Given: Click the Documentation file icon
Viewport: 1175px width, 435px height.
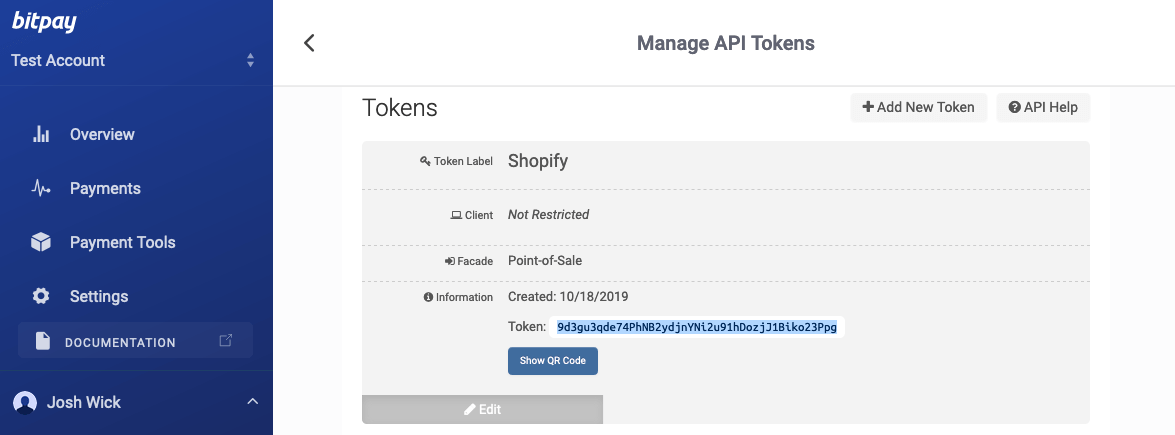Looking at the screenshot, I should pyautogui.click(x=42, y=342).
